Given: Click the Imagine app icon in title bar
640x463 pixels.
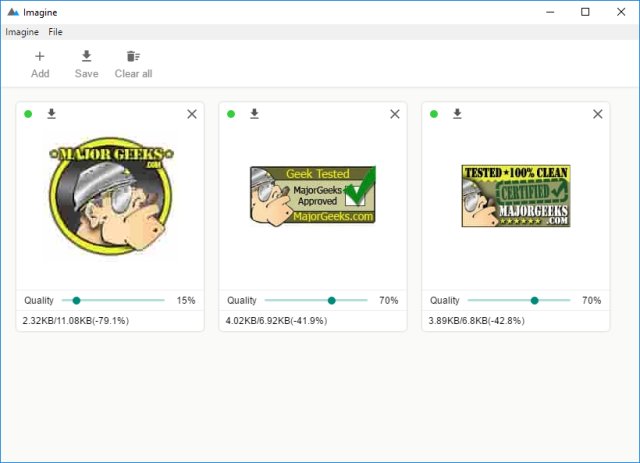Looking at the screenshot, I should coord(13,12).
